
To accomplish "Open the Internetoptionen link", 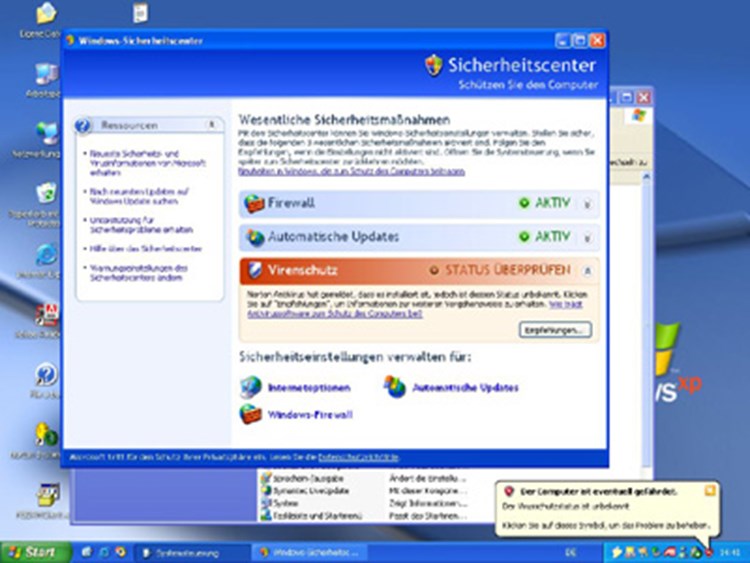I will [x=309, y=387].
